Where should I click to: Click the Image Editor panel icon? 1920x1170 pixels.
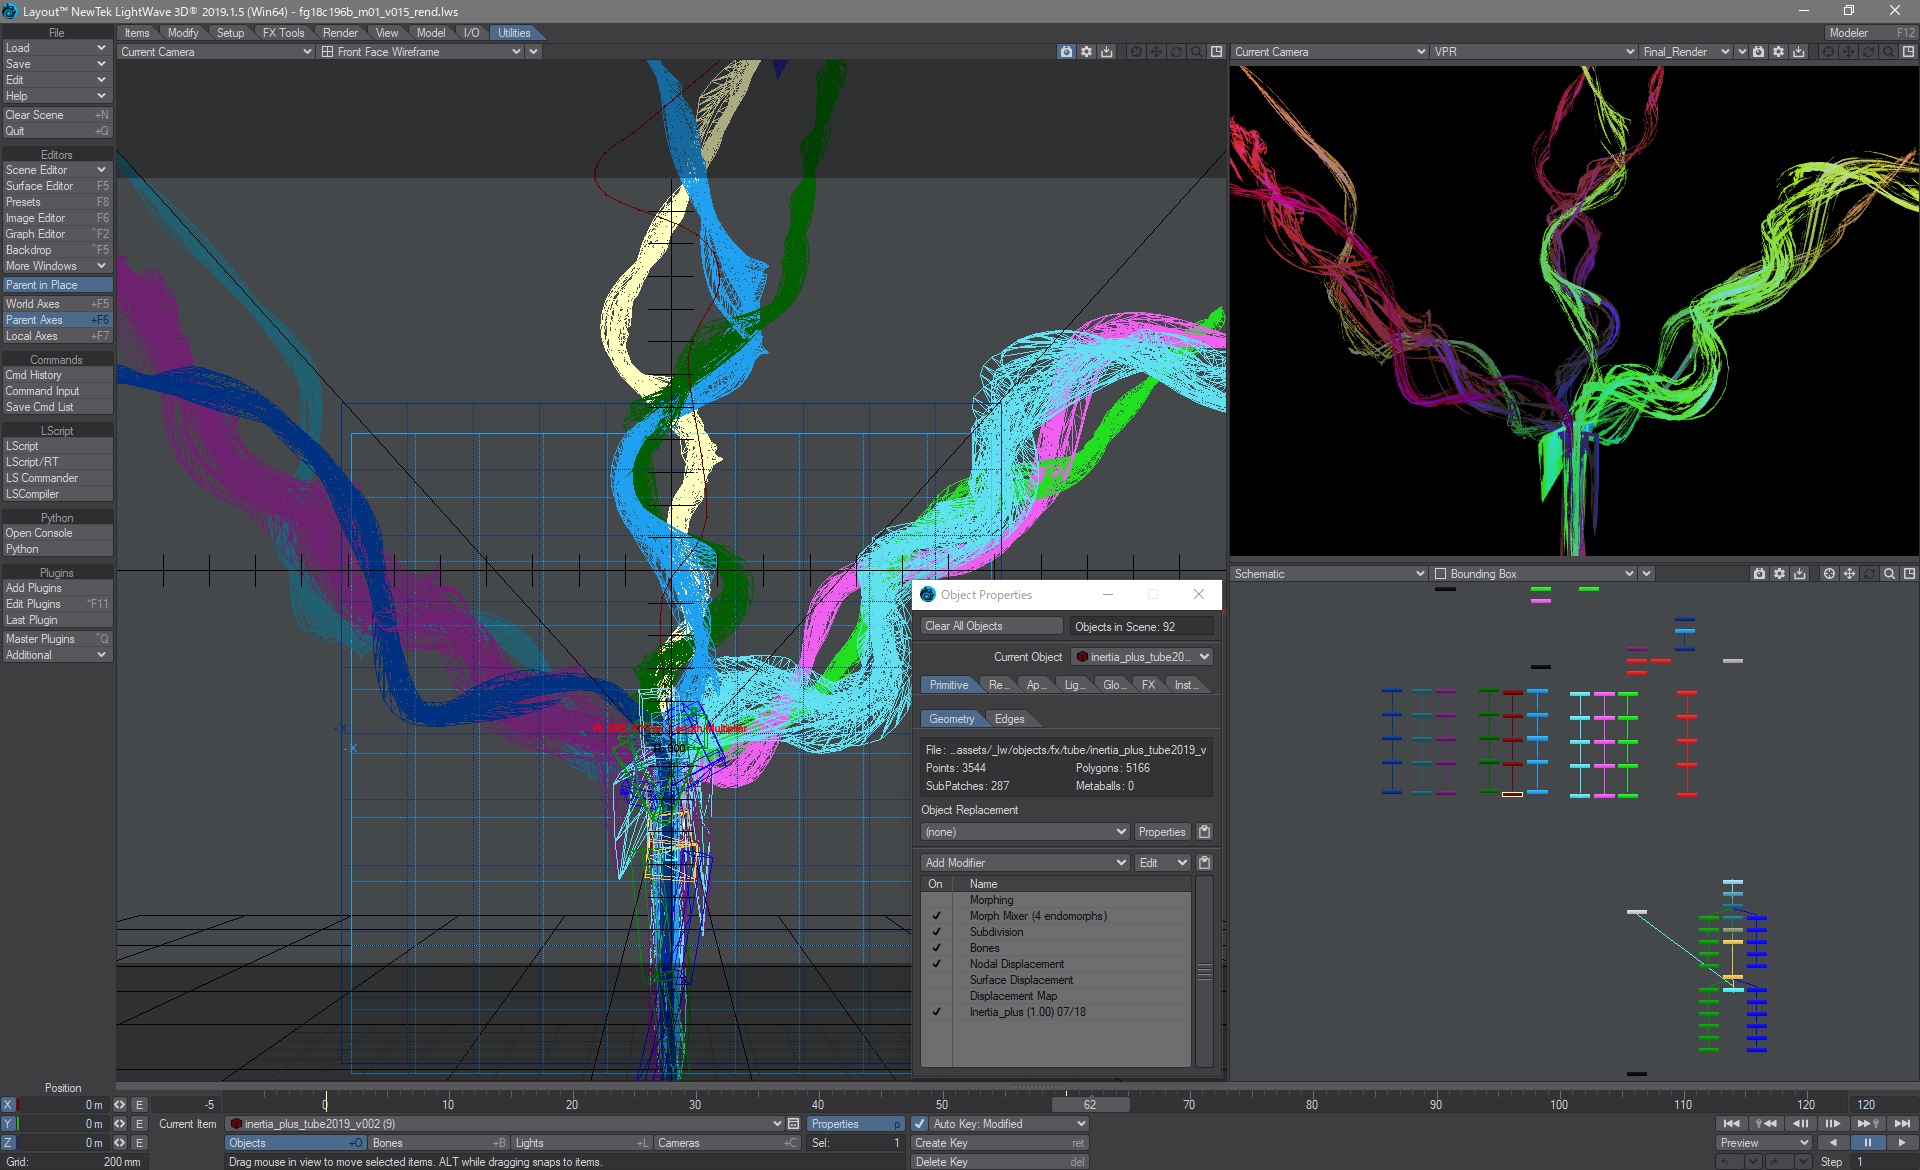(x=55, y=218)
